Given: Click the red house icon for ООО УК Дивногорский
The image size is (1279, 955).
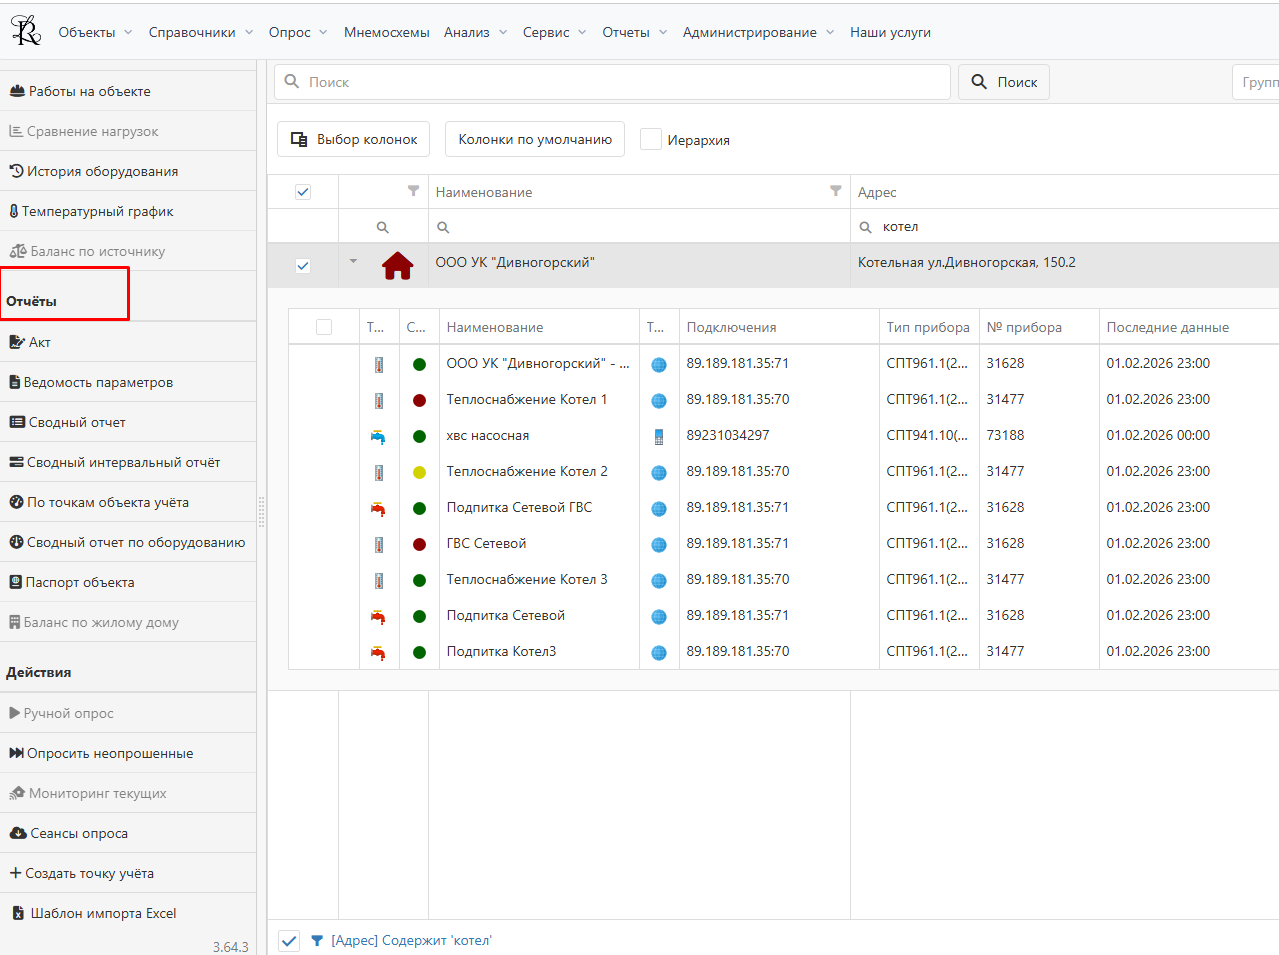Looking at the screenshot, I should (x=397, y=265).
